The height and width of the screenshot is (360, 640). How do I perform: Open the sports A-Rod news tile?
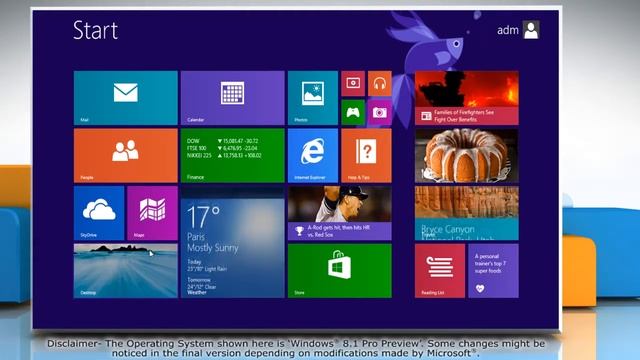tap(340, 213)
